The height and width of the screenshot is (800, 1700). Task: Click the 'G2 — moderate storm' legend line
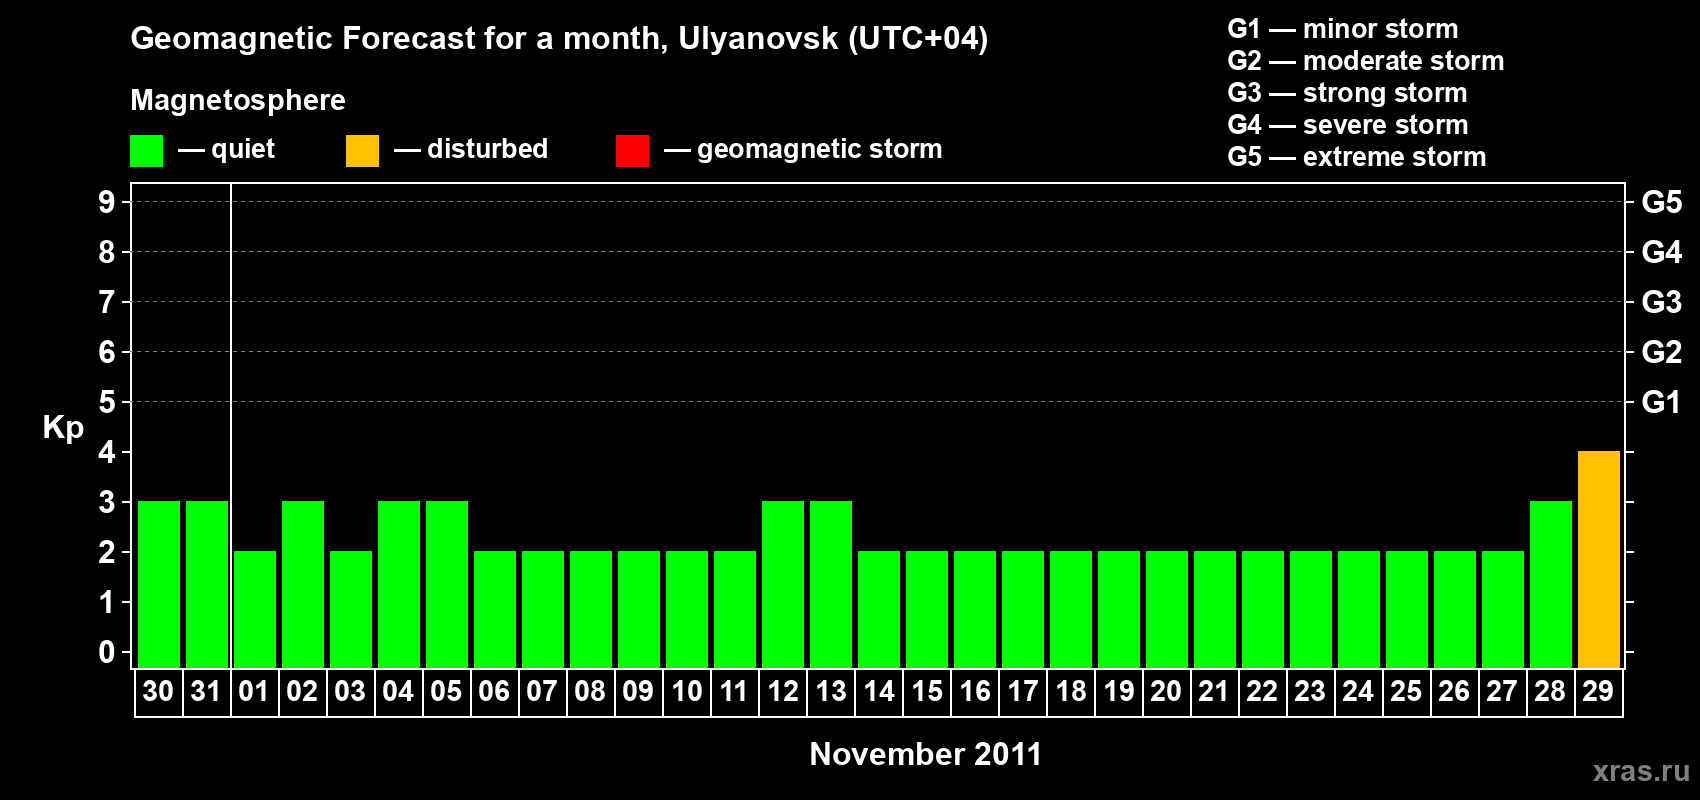pos(1366,61)
